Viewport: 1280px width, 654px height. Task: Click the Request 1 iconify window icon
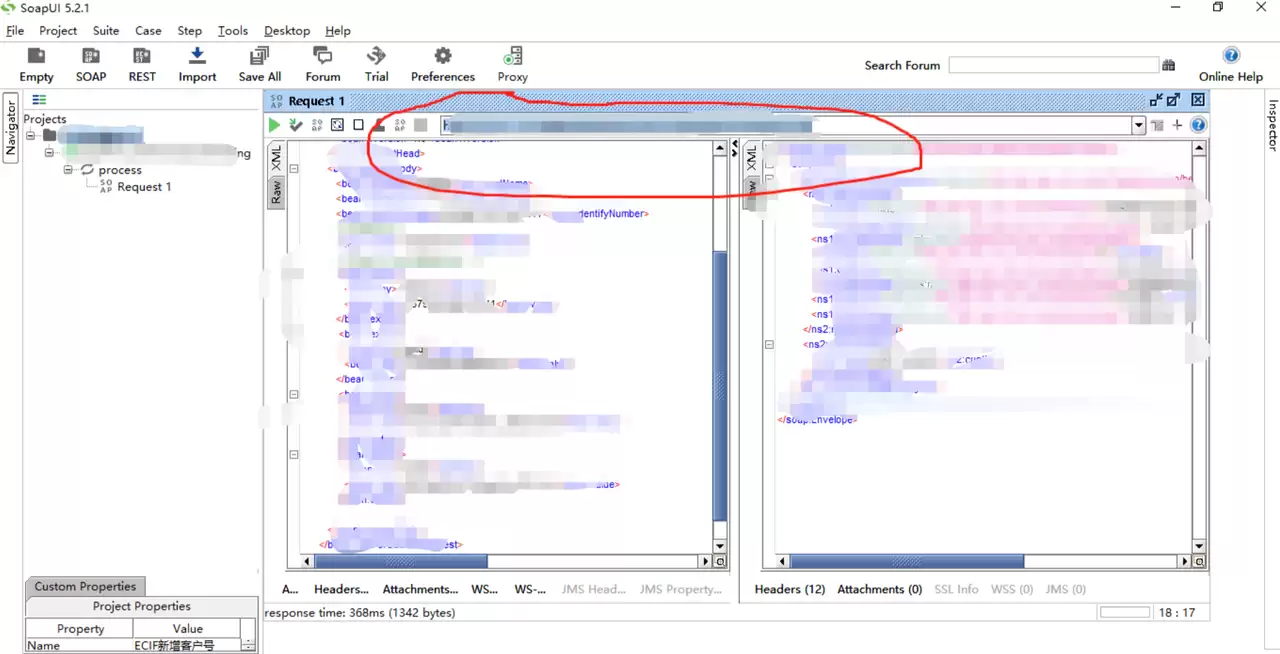(x=1156, y=100)
